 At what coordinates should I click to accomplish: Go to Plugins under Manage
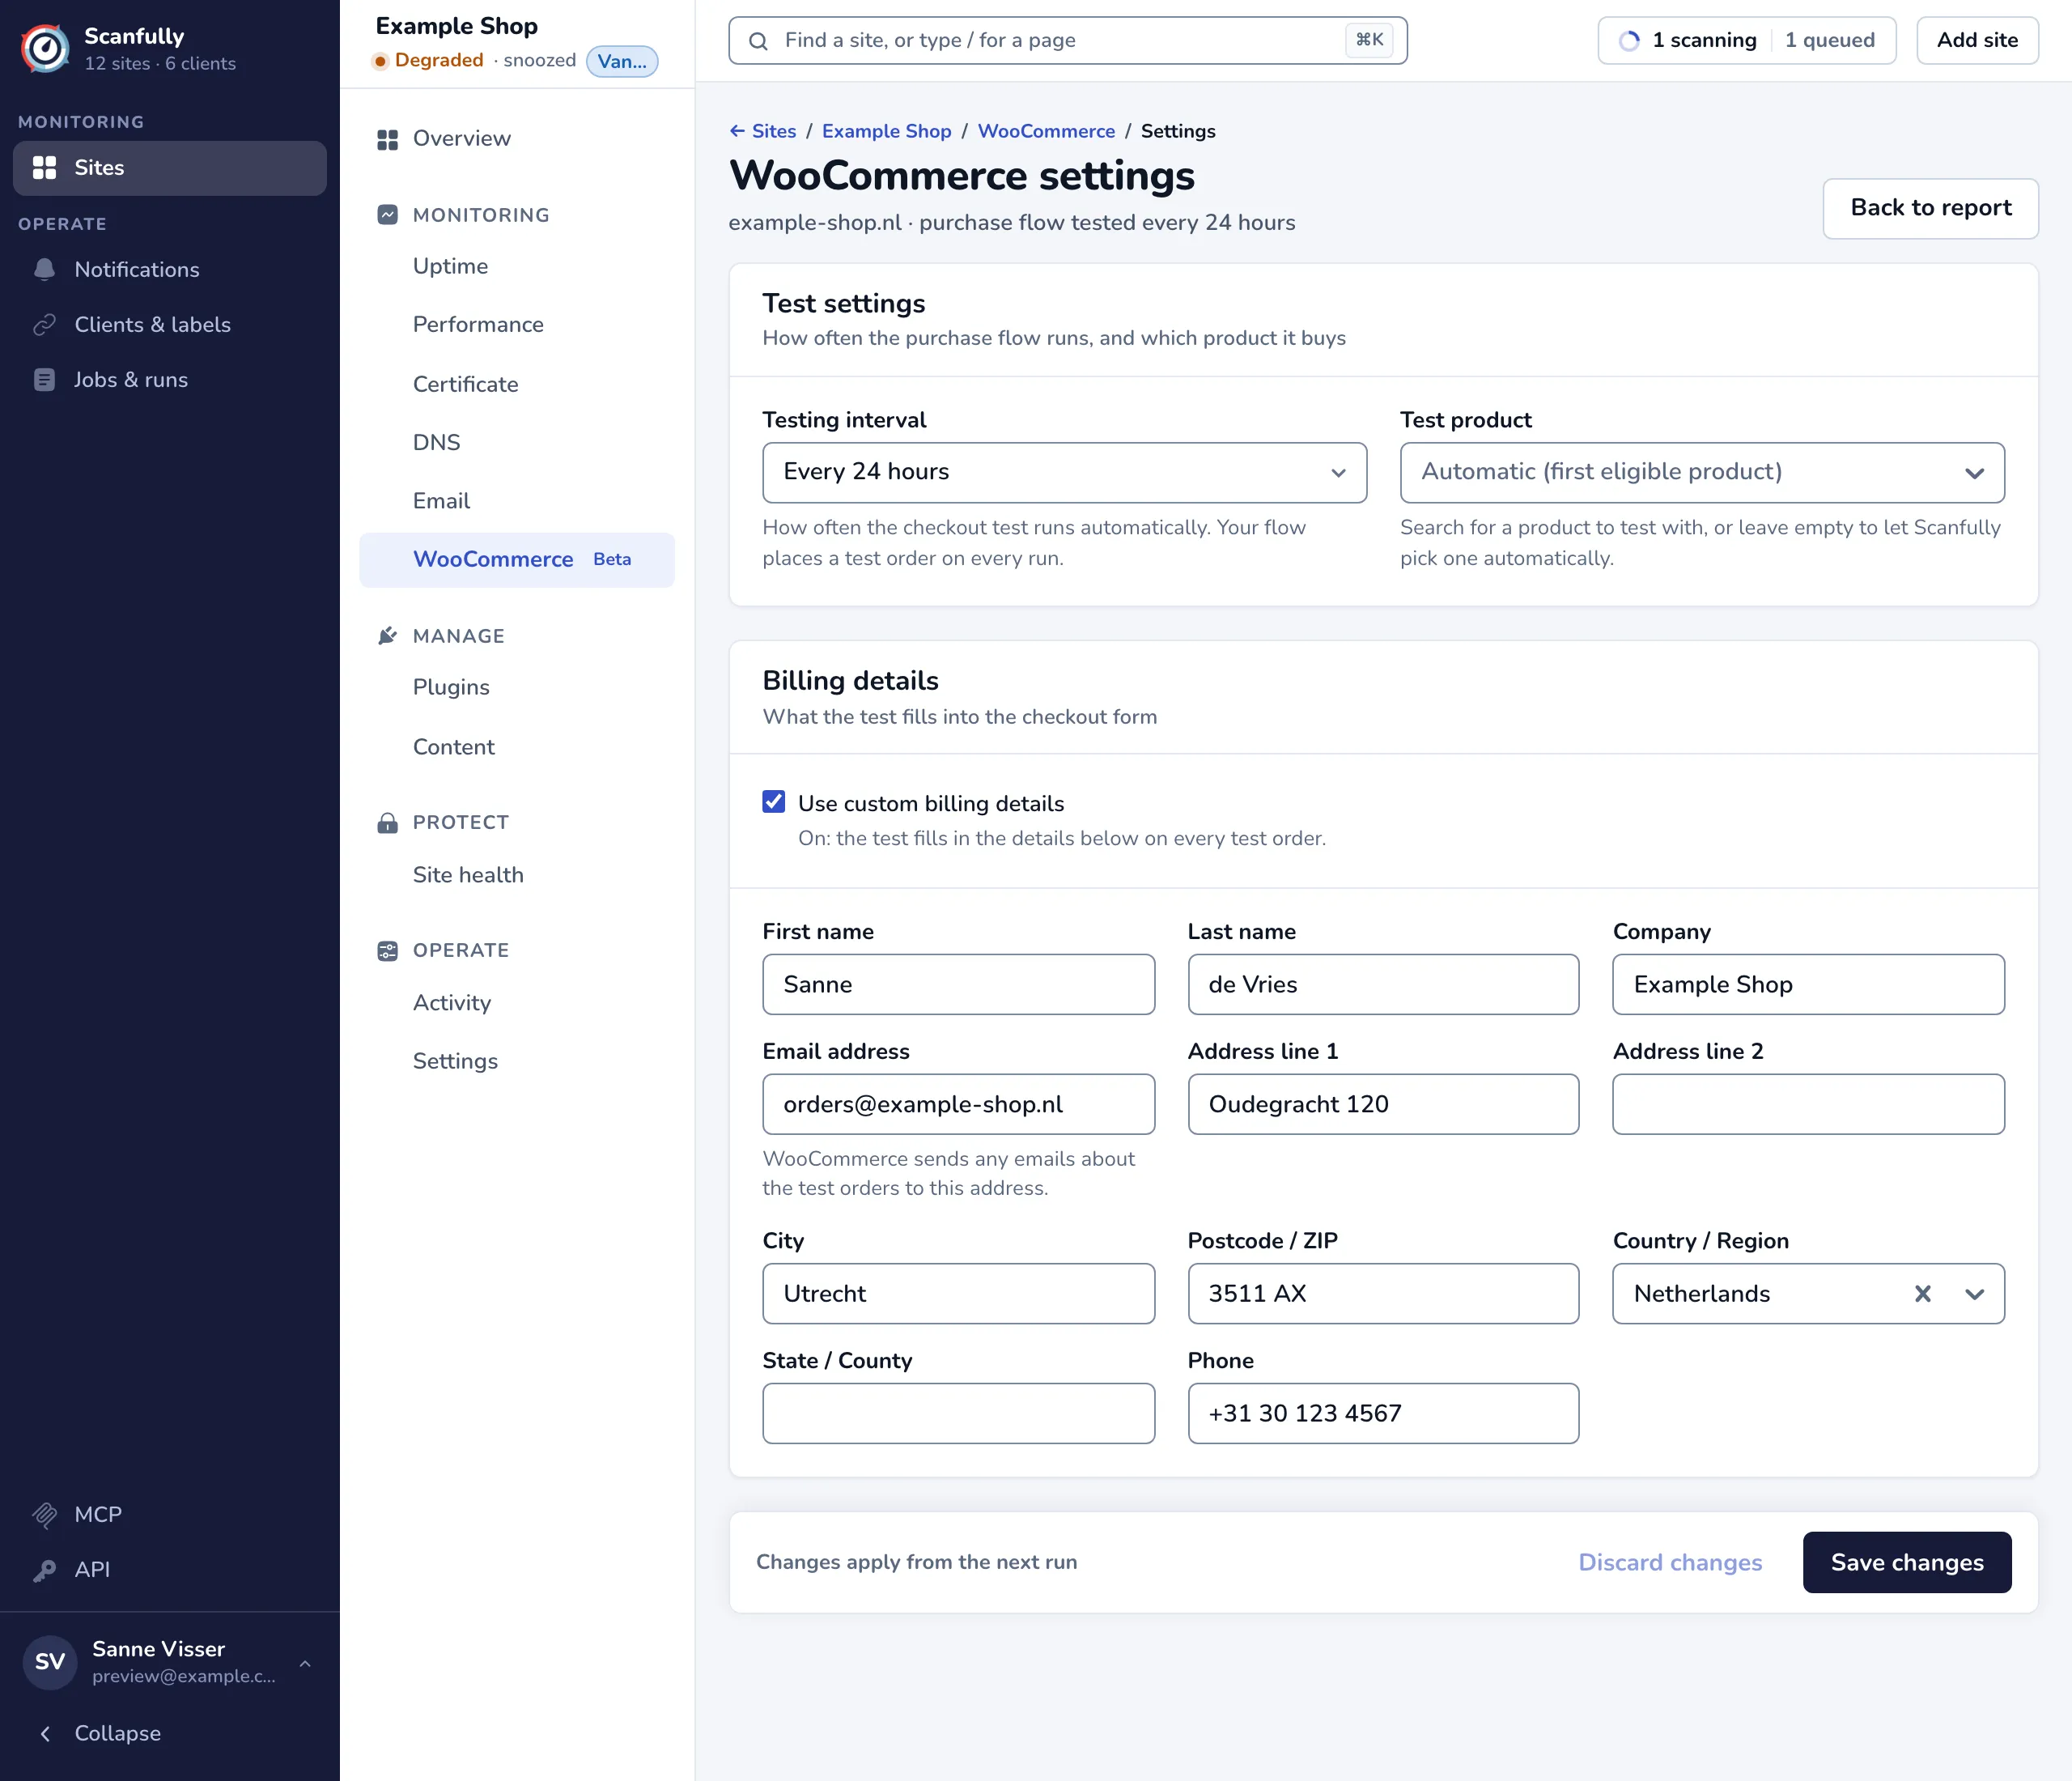pyautogui.click(x=451, y=687)
